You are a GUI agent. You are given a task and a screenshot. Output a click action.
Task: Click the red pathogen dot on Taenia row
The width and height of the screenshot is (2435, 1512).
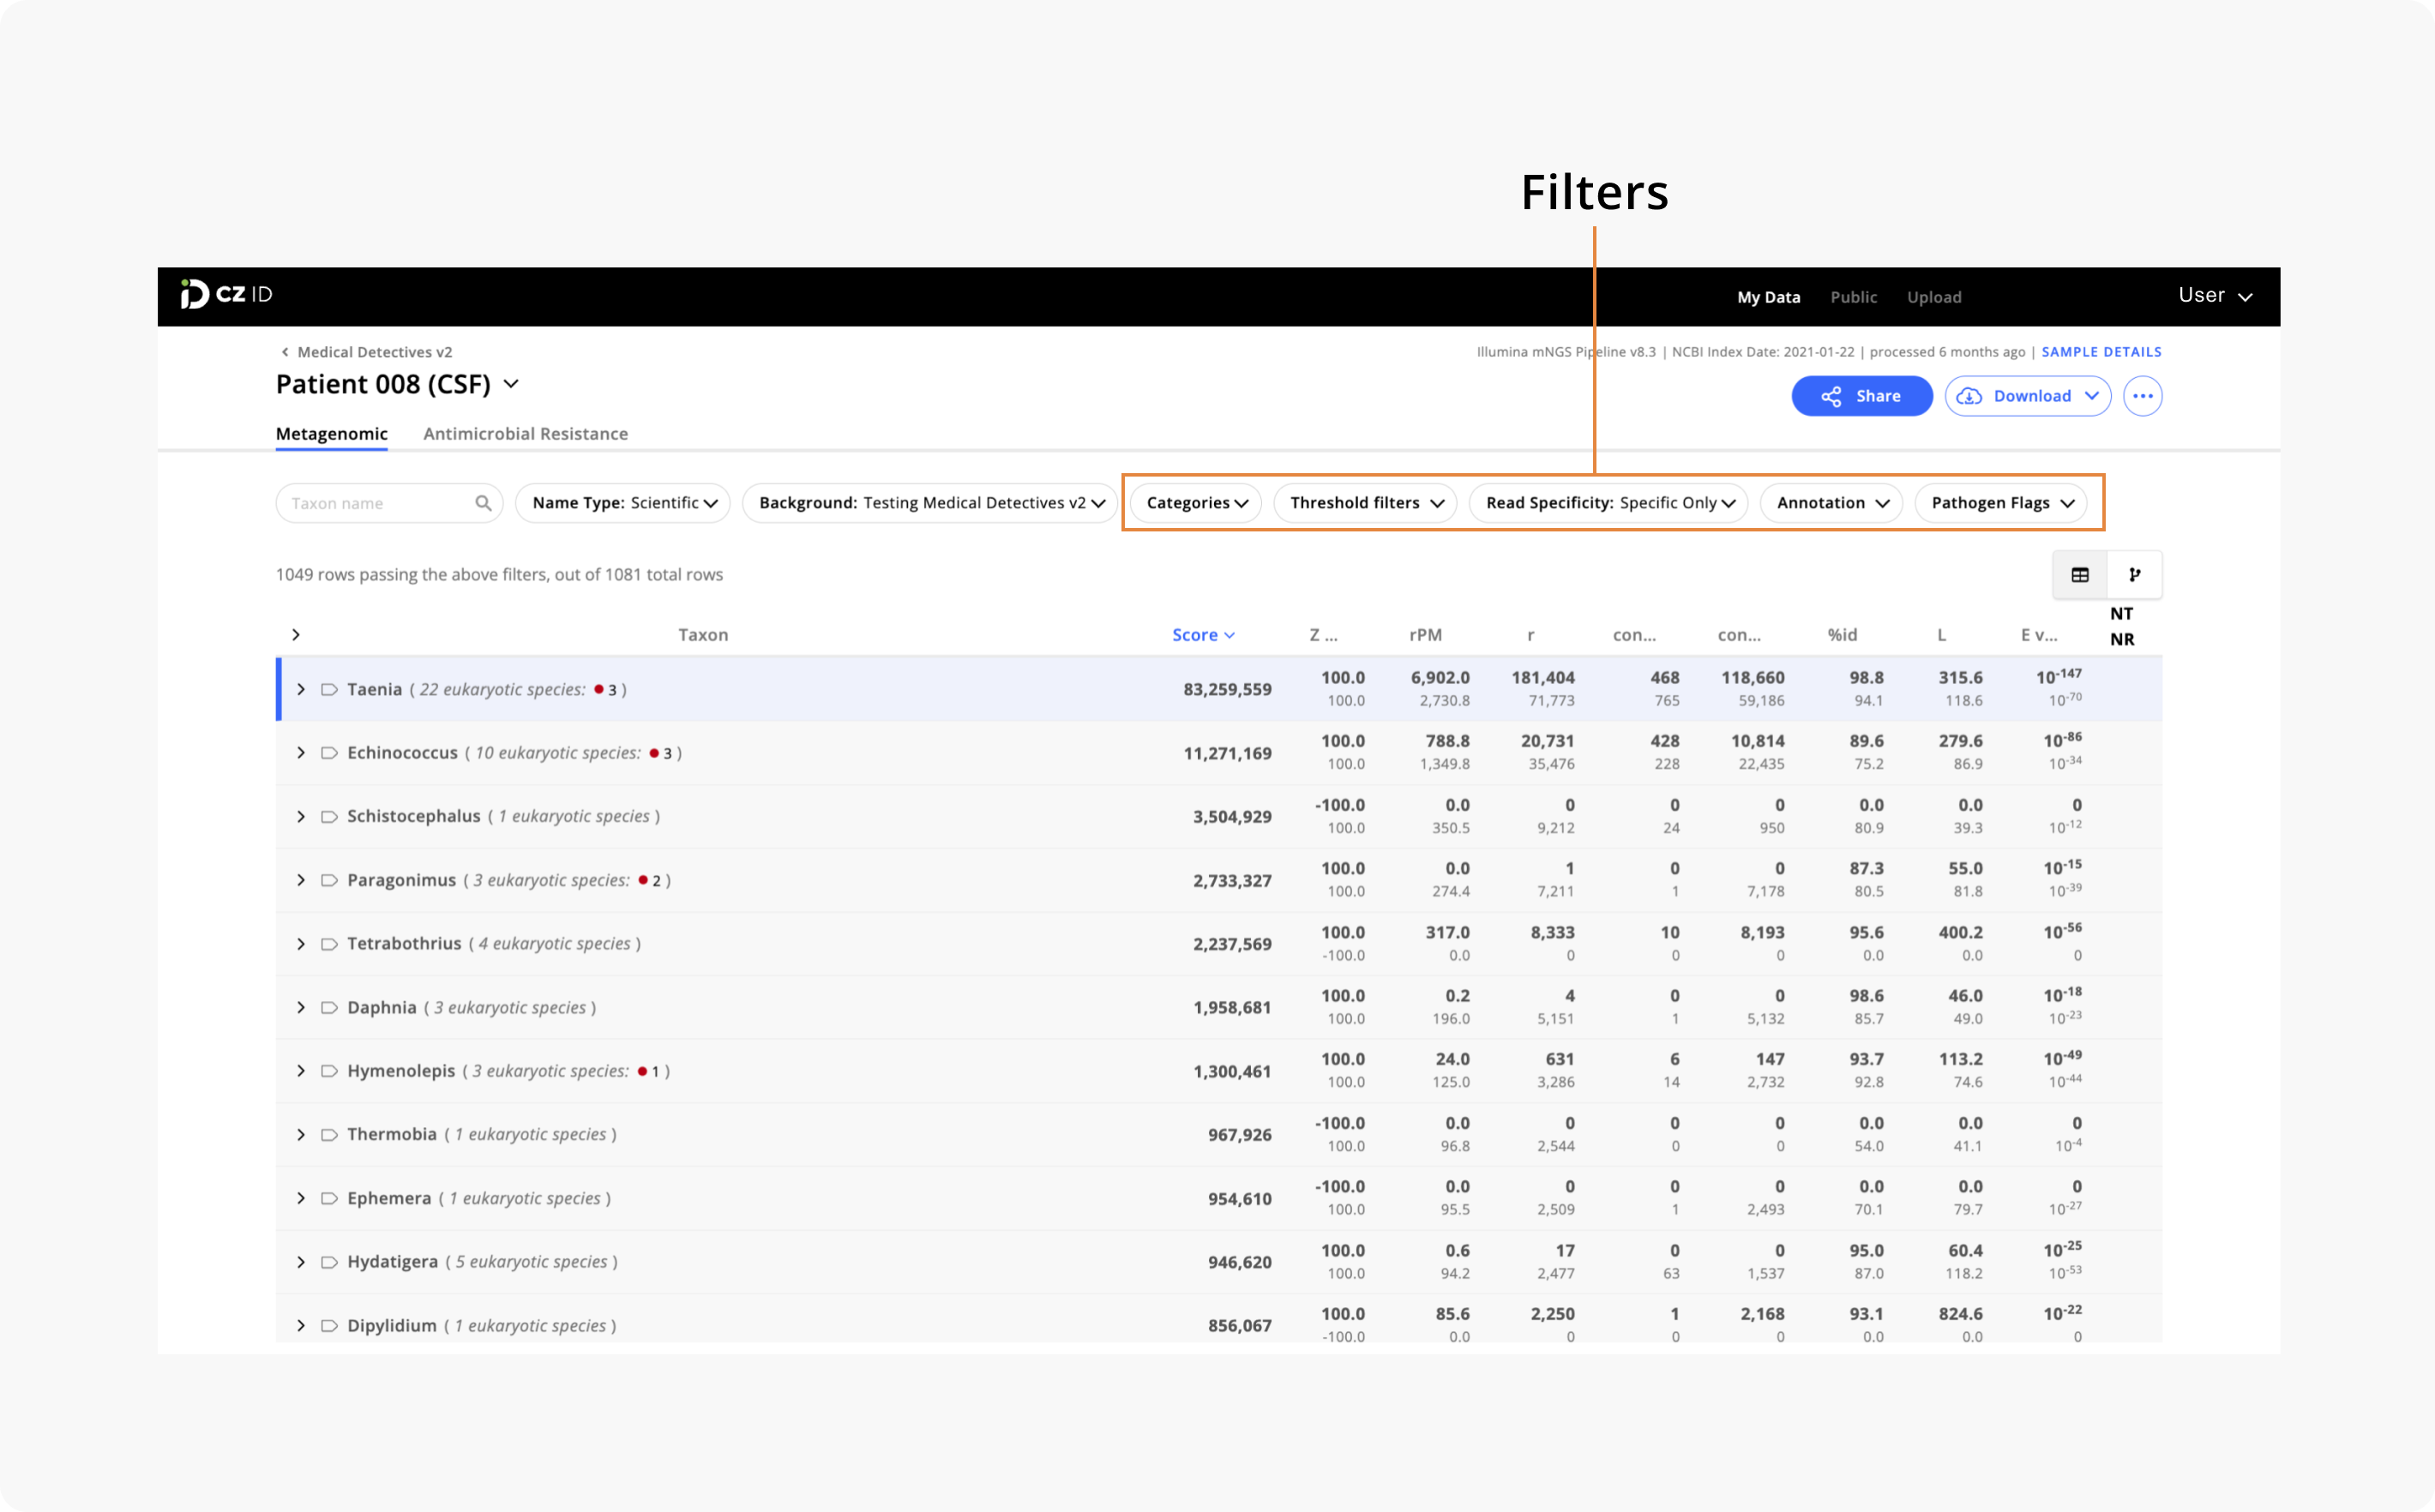coord(599,689)
